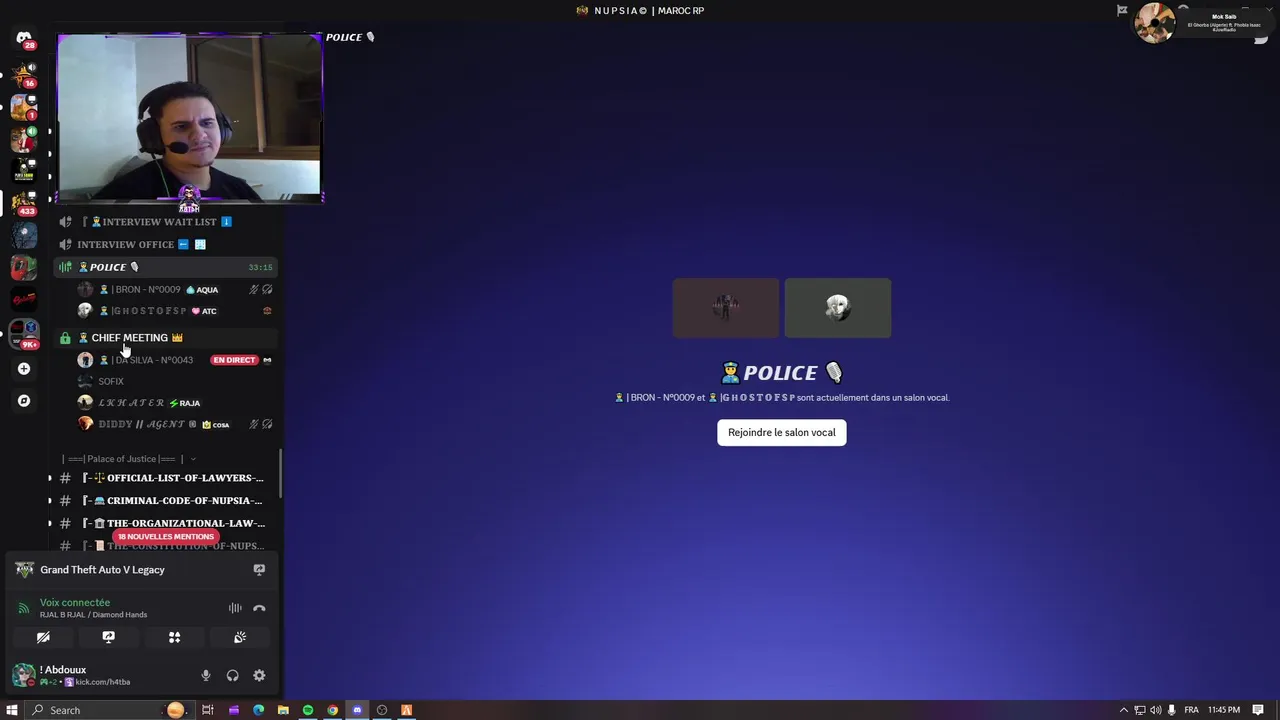Viewport: 1280px width, 720px height.
Task: Open Task View in the taskbar
Action: pyautogui.click(x=208, y=710)
